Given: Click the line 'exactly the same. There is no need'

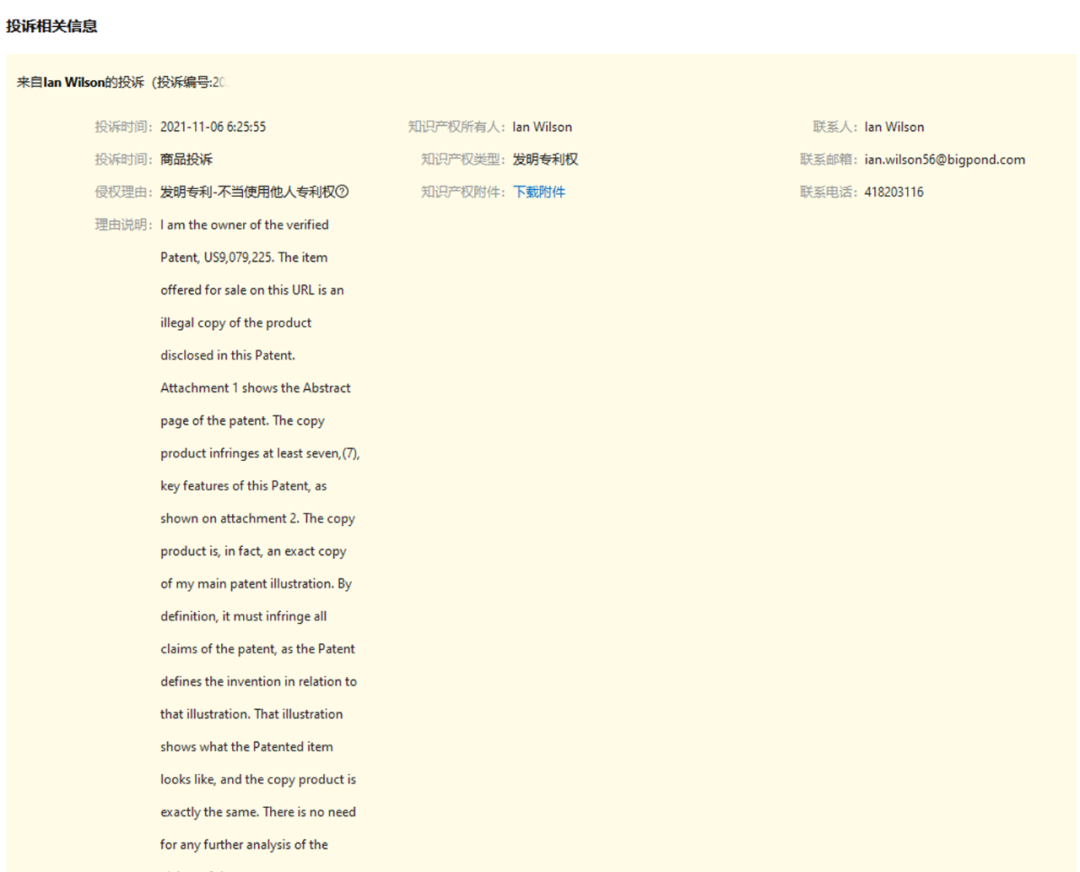Looking at the screenshot, I should (258, 812).
